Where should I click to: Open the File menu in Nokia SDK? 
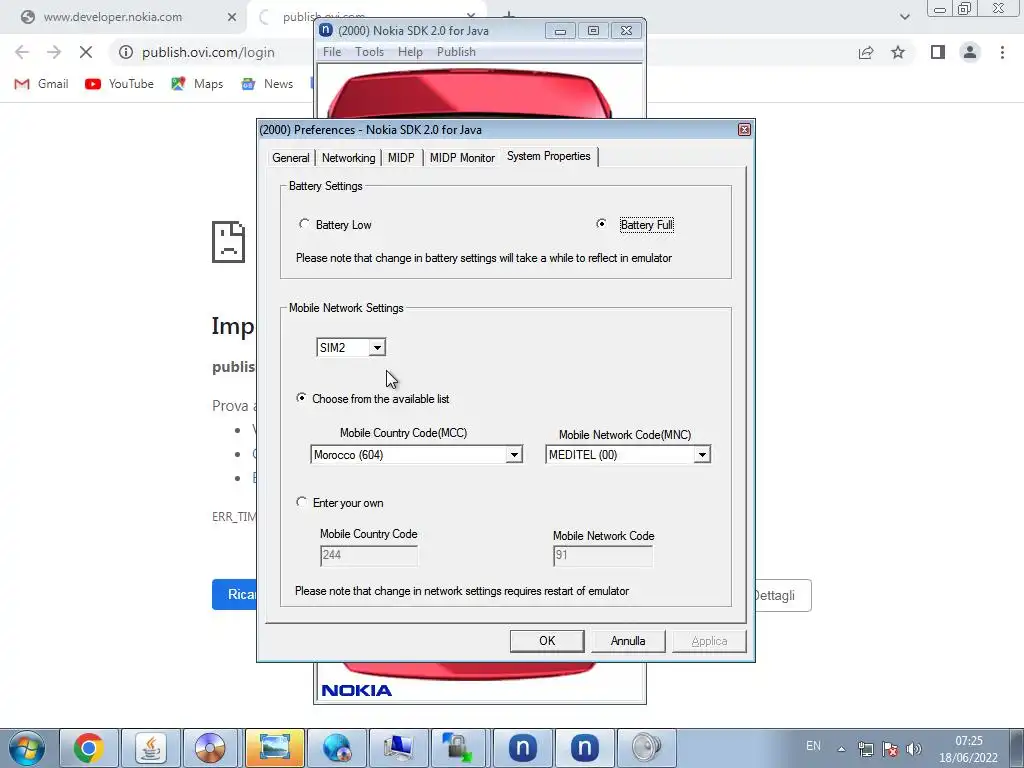tap(332, 52)
